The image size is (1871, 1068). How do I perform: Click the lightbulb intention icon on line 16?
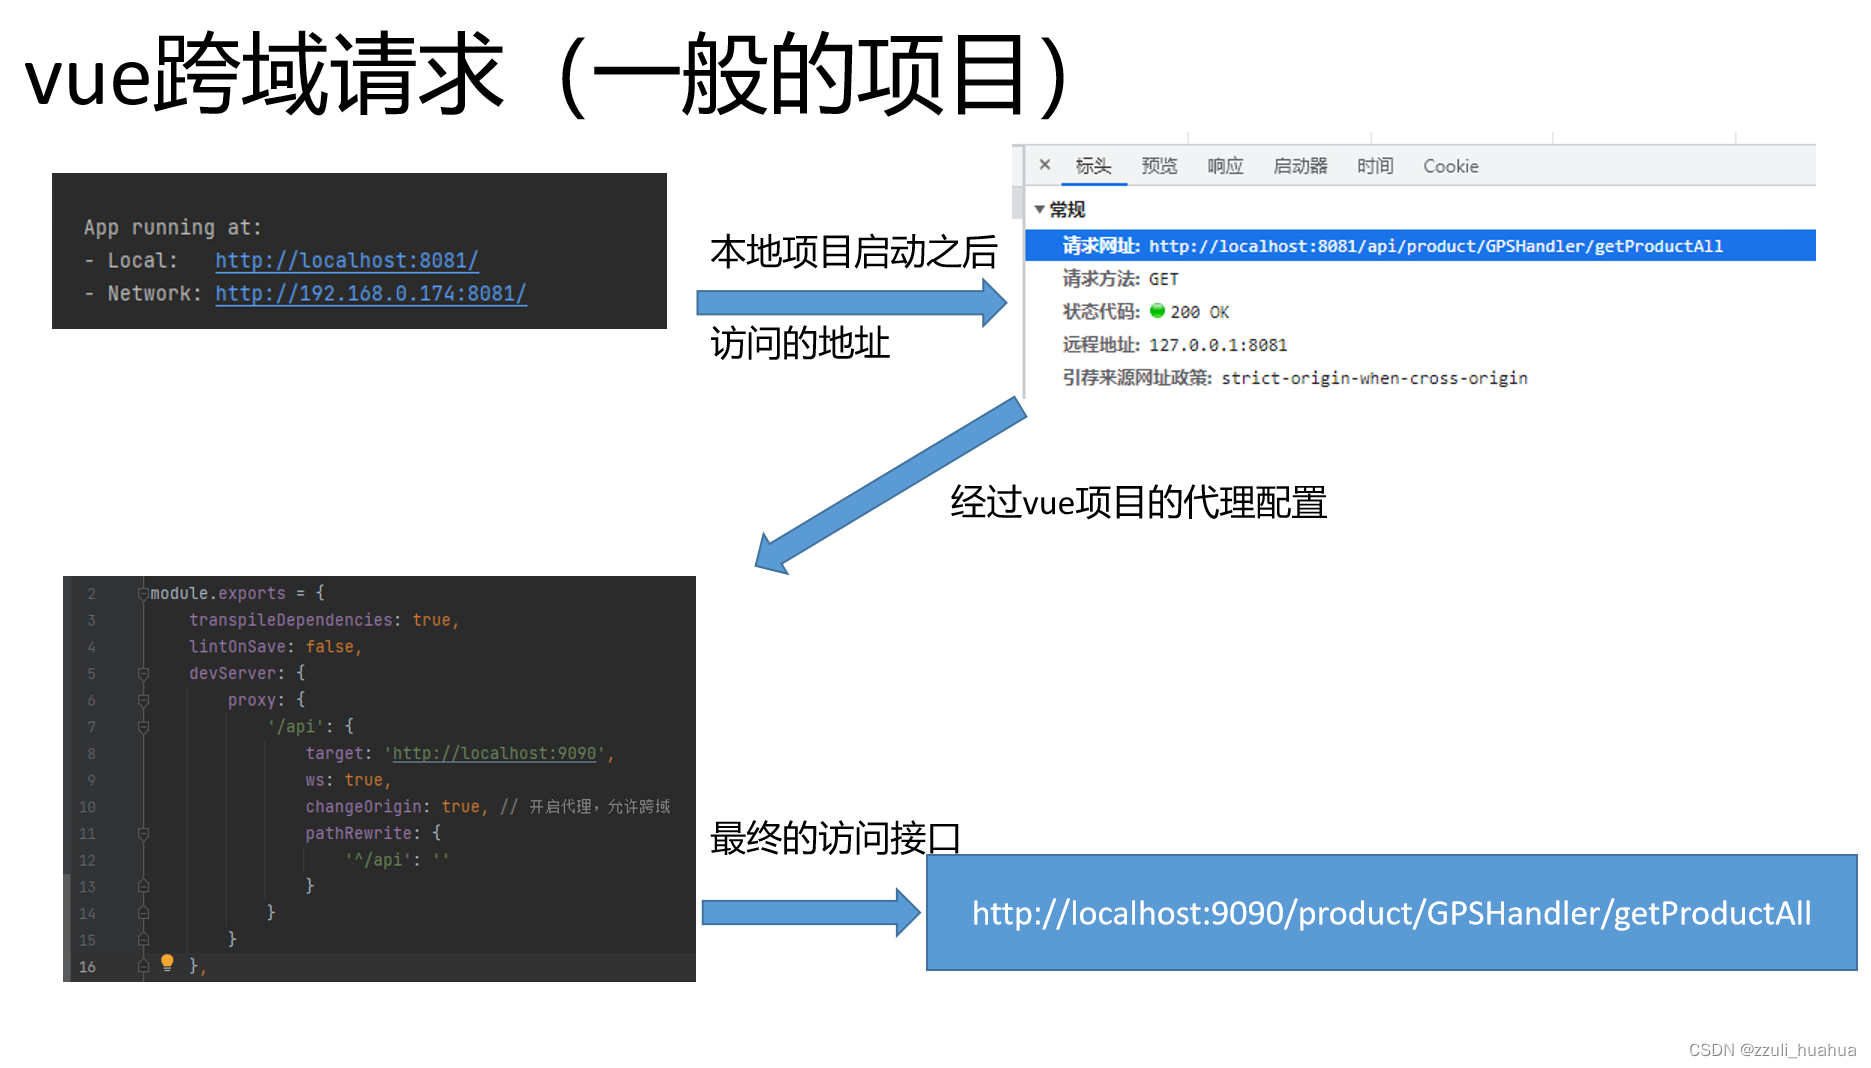167,963
